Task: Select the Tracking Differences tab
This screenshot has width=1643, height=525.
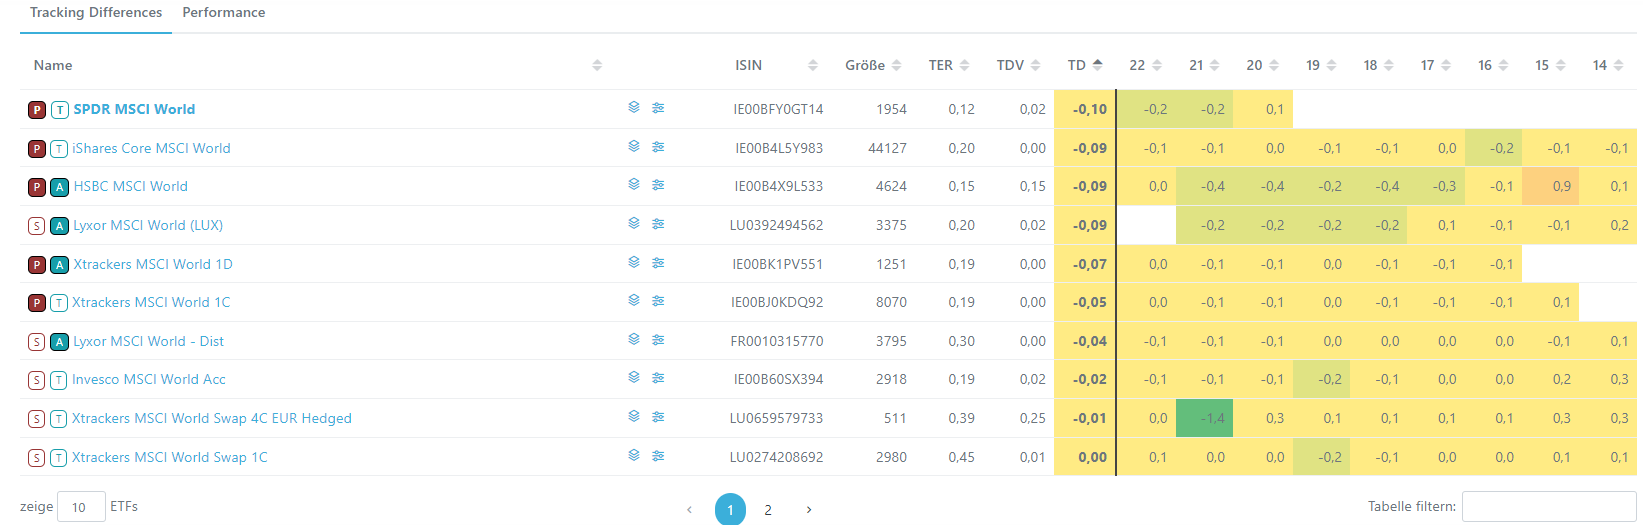Action: coord(96,13)
